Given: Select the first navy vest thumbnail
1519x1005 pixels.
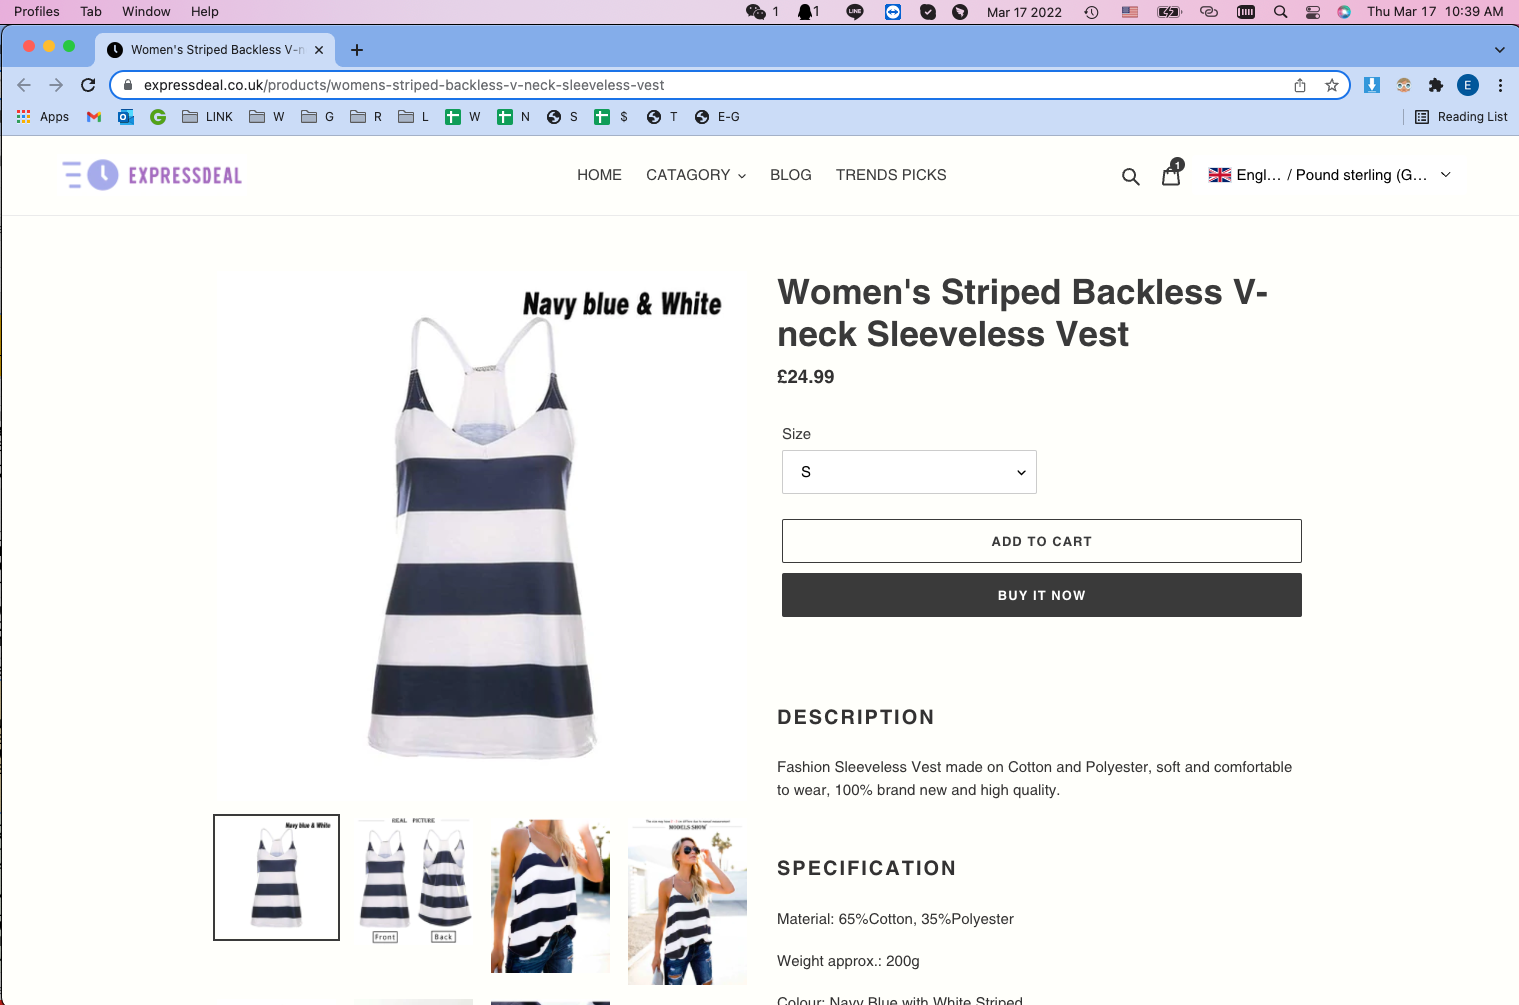Looking at the screenshot, I should click(x=277, y=878).
